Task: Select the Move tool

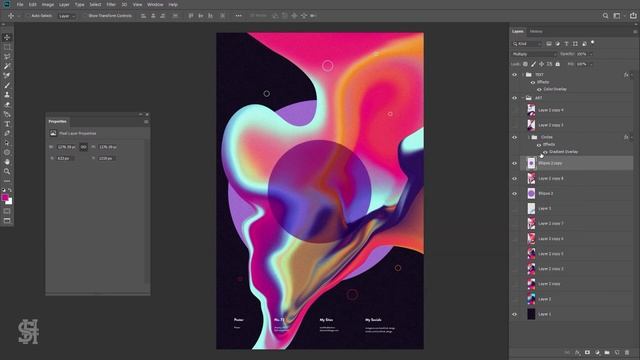Action: coord(7,37)
